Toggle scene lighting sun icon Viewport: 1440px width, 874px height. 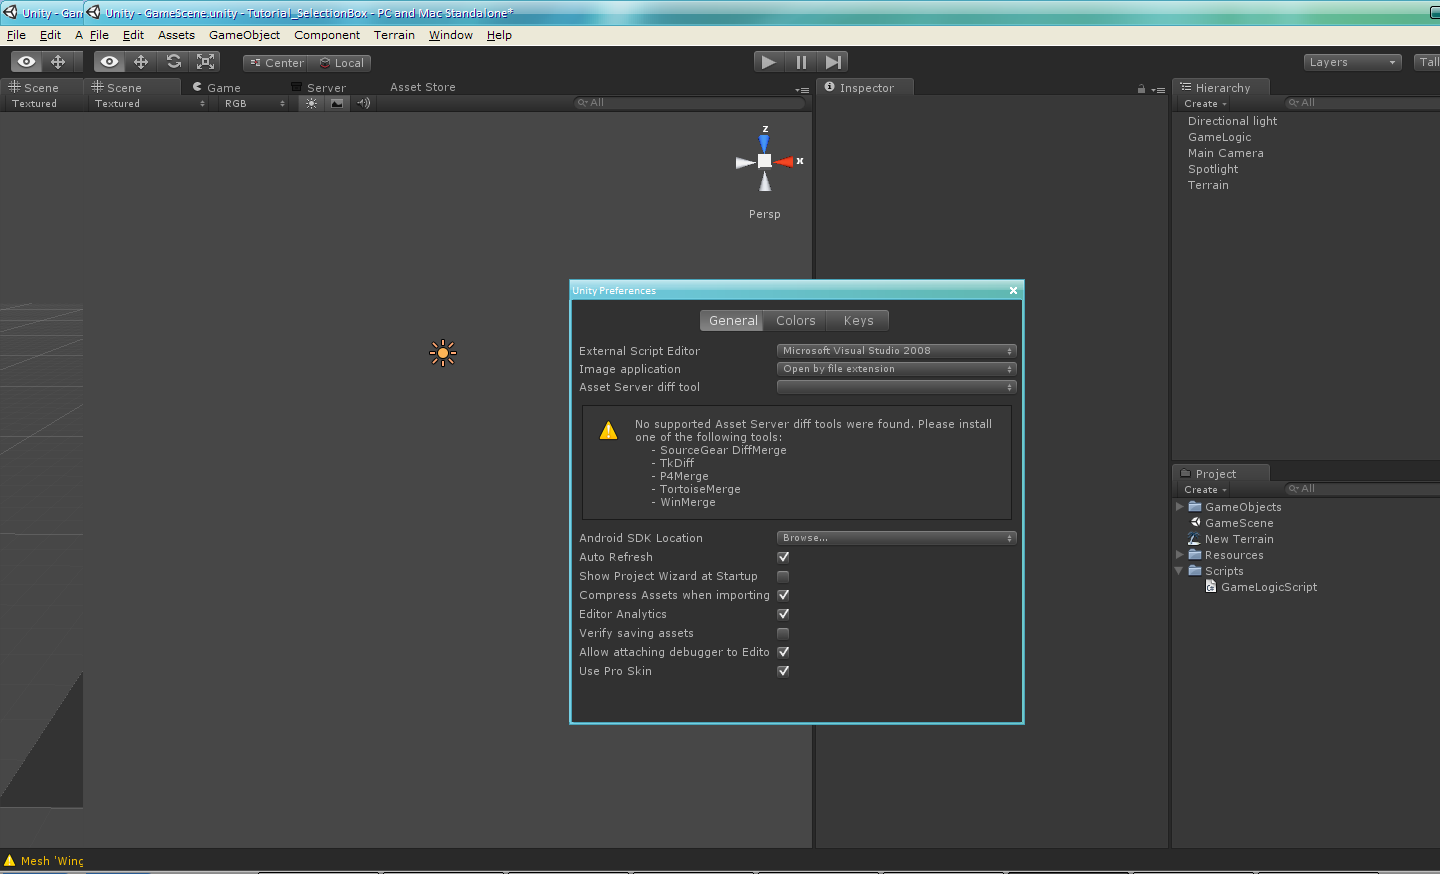click(x=312, y=103)
